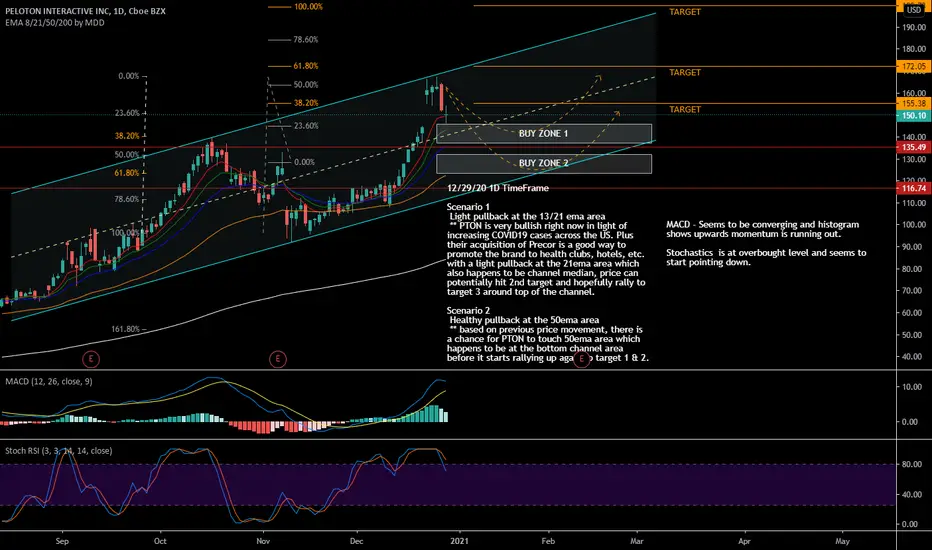The image size is (932, 550).
Task: Select the 12/29/20 1D TimeFrame note
Action: click(498, 188)
